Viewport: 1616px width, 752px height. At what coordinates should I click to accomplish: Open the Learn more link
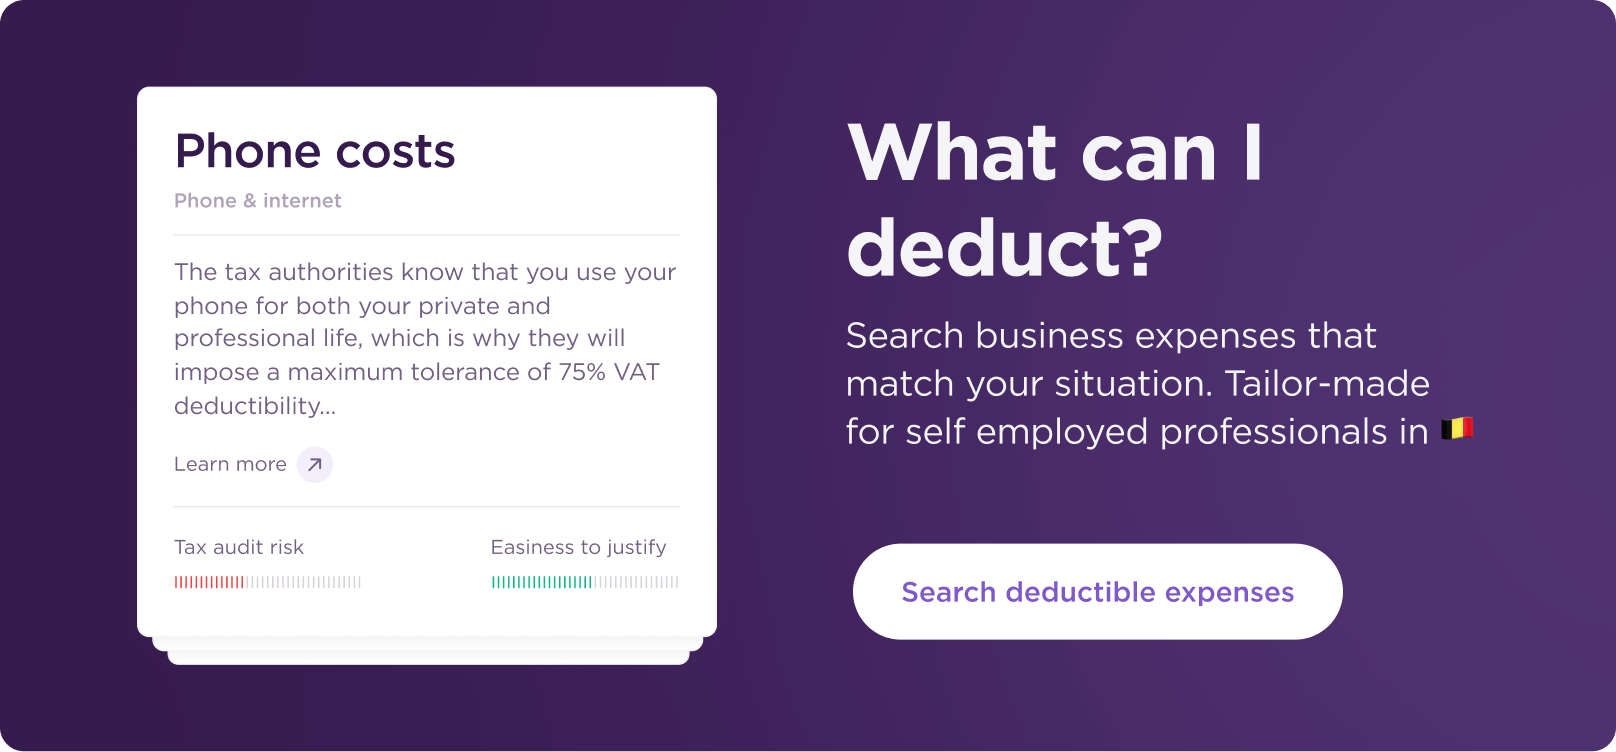pos(230,464)
